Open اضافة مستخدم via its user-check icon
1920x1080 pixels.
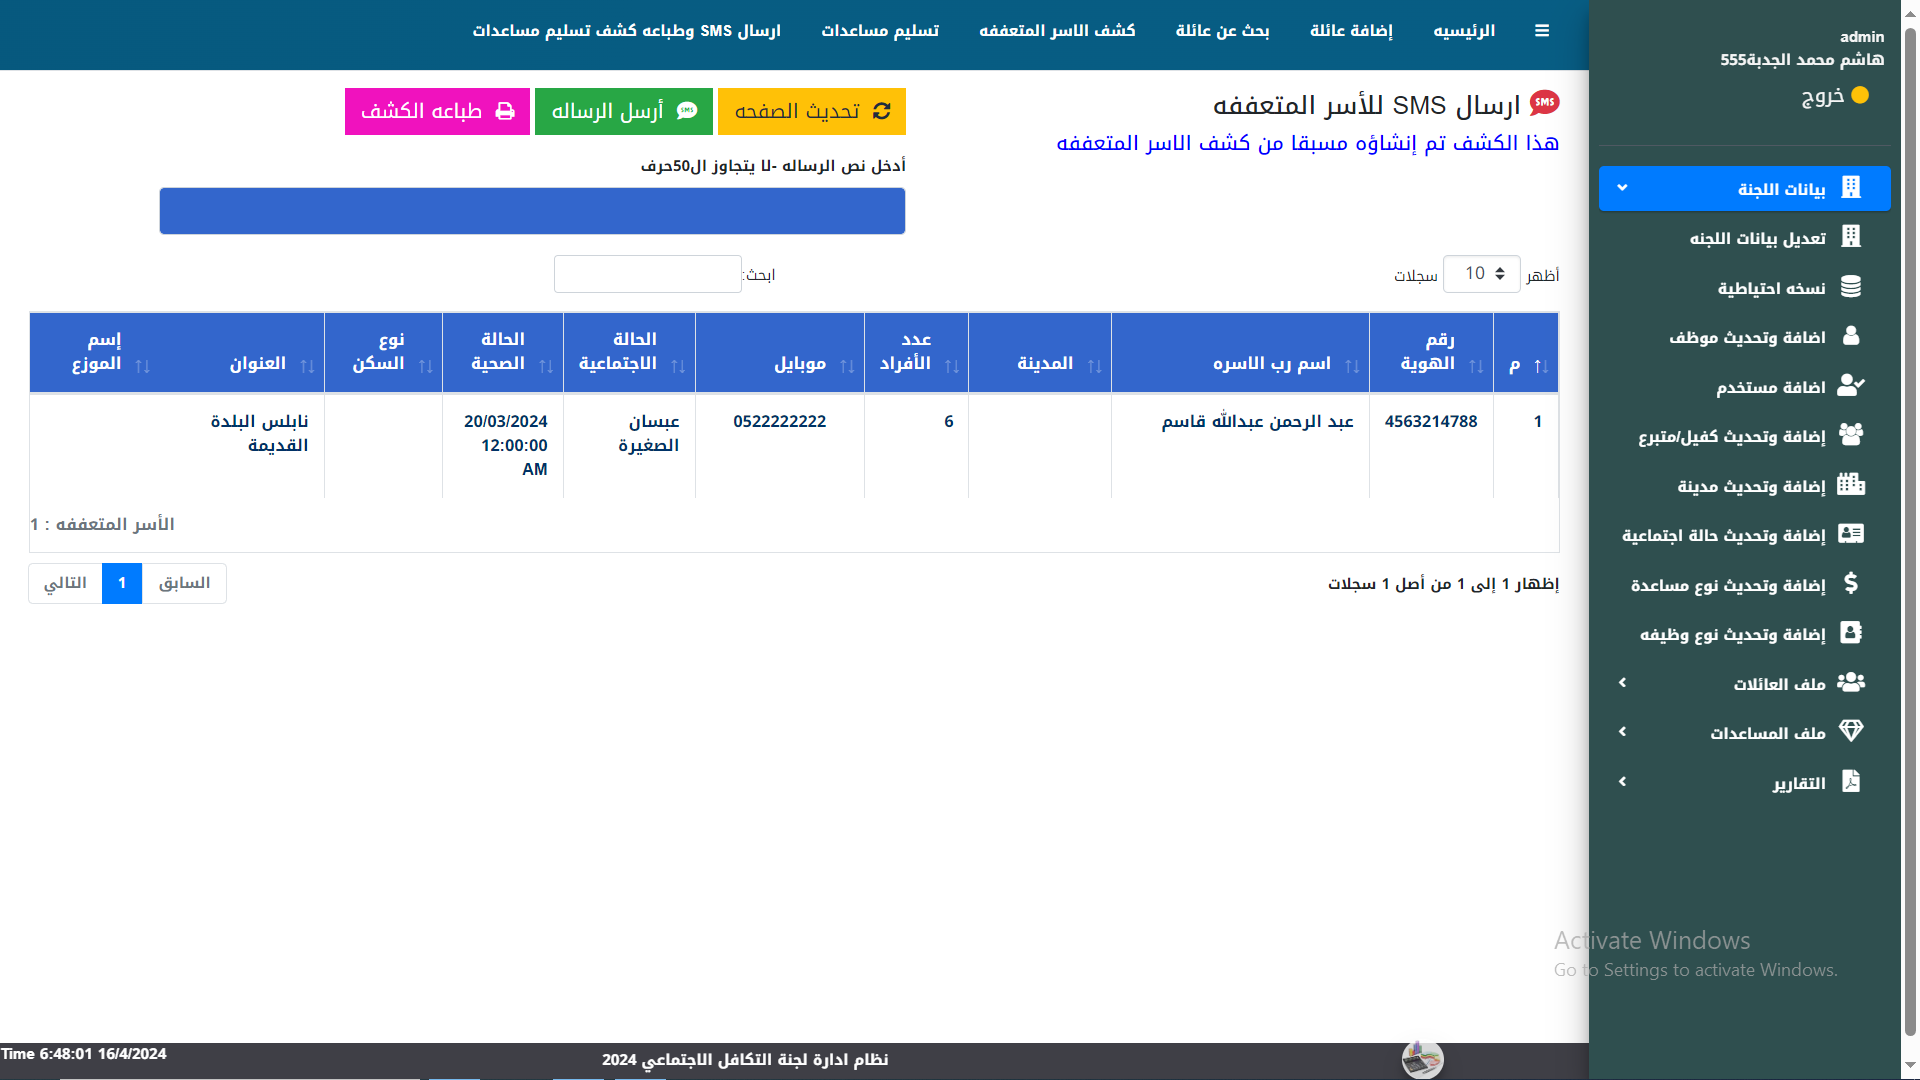point(1852,386)
